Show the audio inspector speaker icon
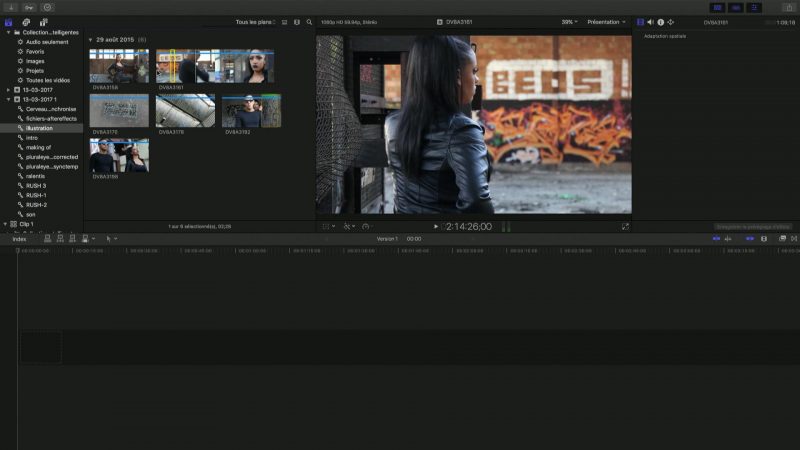Image resolution: width=800 pixels, height=450 pixels. (651, 22)
